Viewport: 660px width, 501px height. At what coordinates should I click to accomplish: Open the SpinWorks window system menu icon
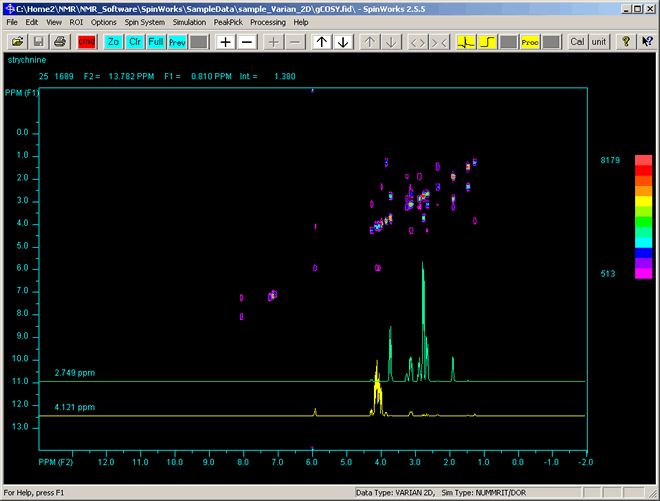tap(10, 8)
